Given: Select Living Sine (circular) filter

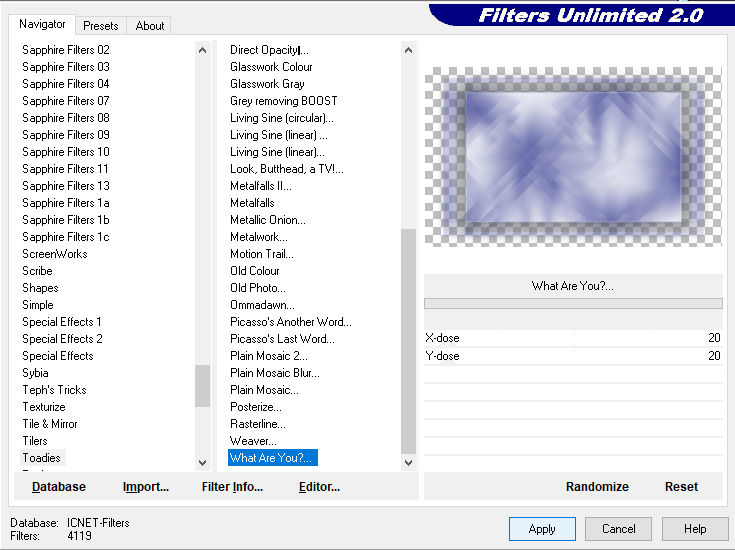Looking at the screenshot, I should click(282, 118).
